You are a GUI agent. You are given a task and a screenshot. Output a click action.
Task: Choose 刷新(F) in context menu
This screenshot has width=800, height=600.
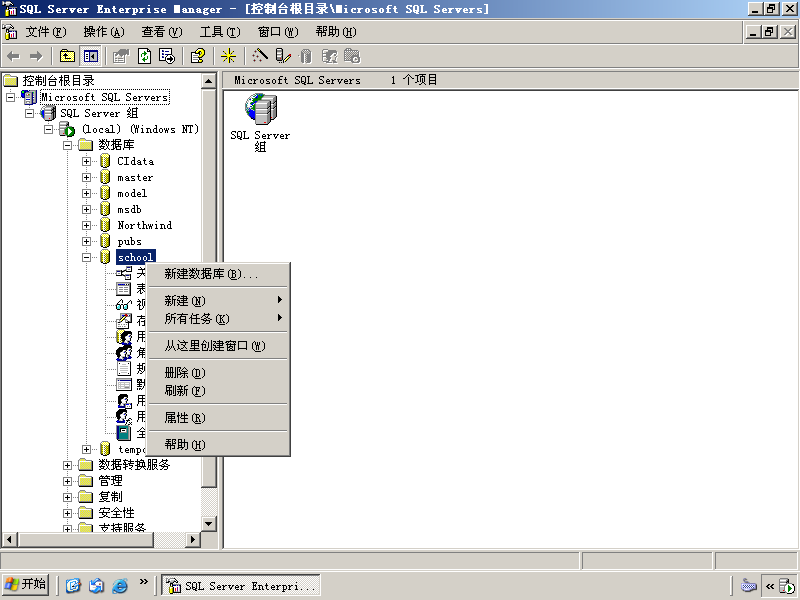coord(218,391)
